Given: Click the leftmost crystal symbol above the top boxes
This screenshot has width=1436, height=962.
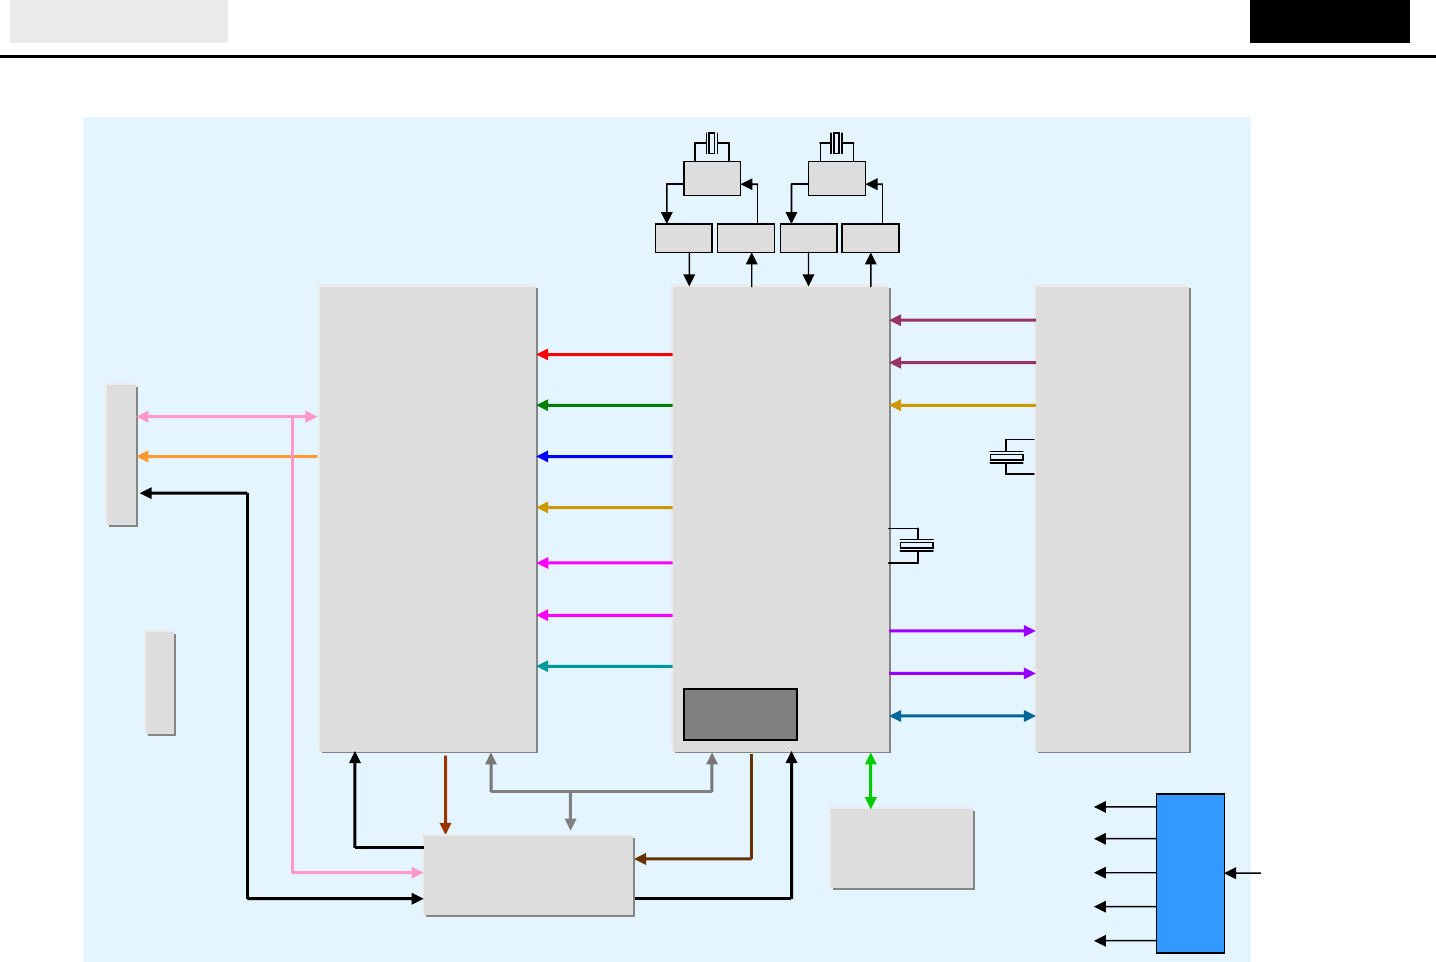Looking at the screenshot, I should click(x=712, y=143).
